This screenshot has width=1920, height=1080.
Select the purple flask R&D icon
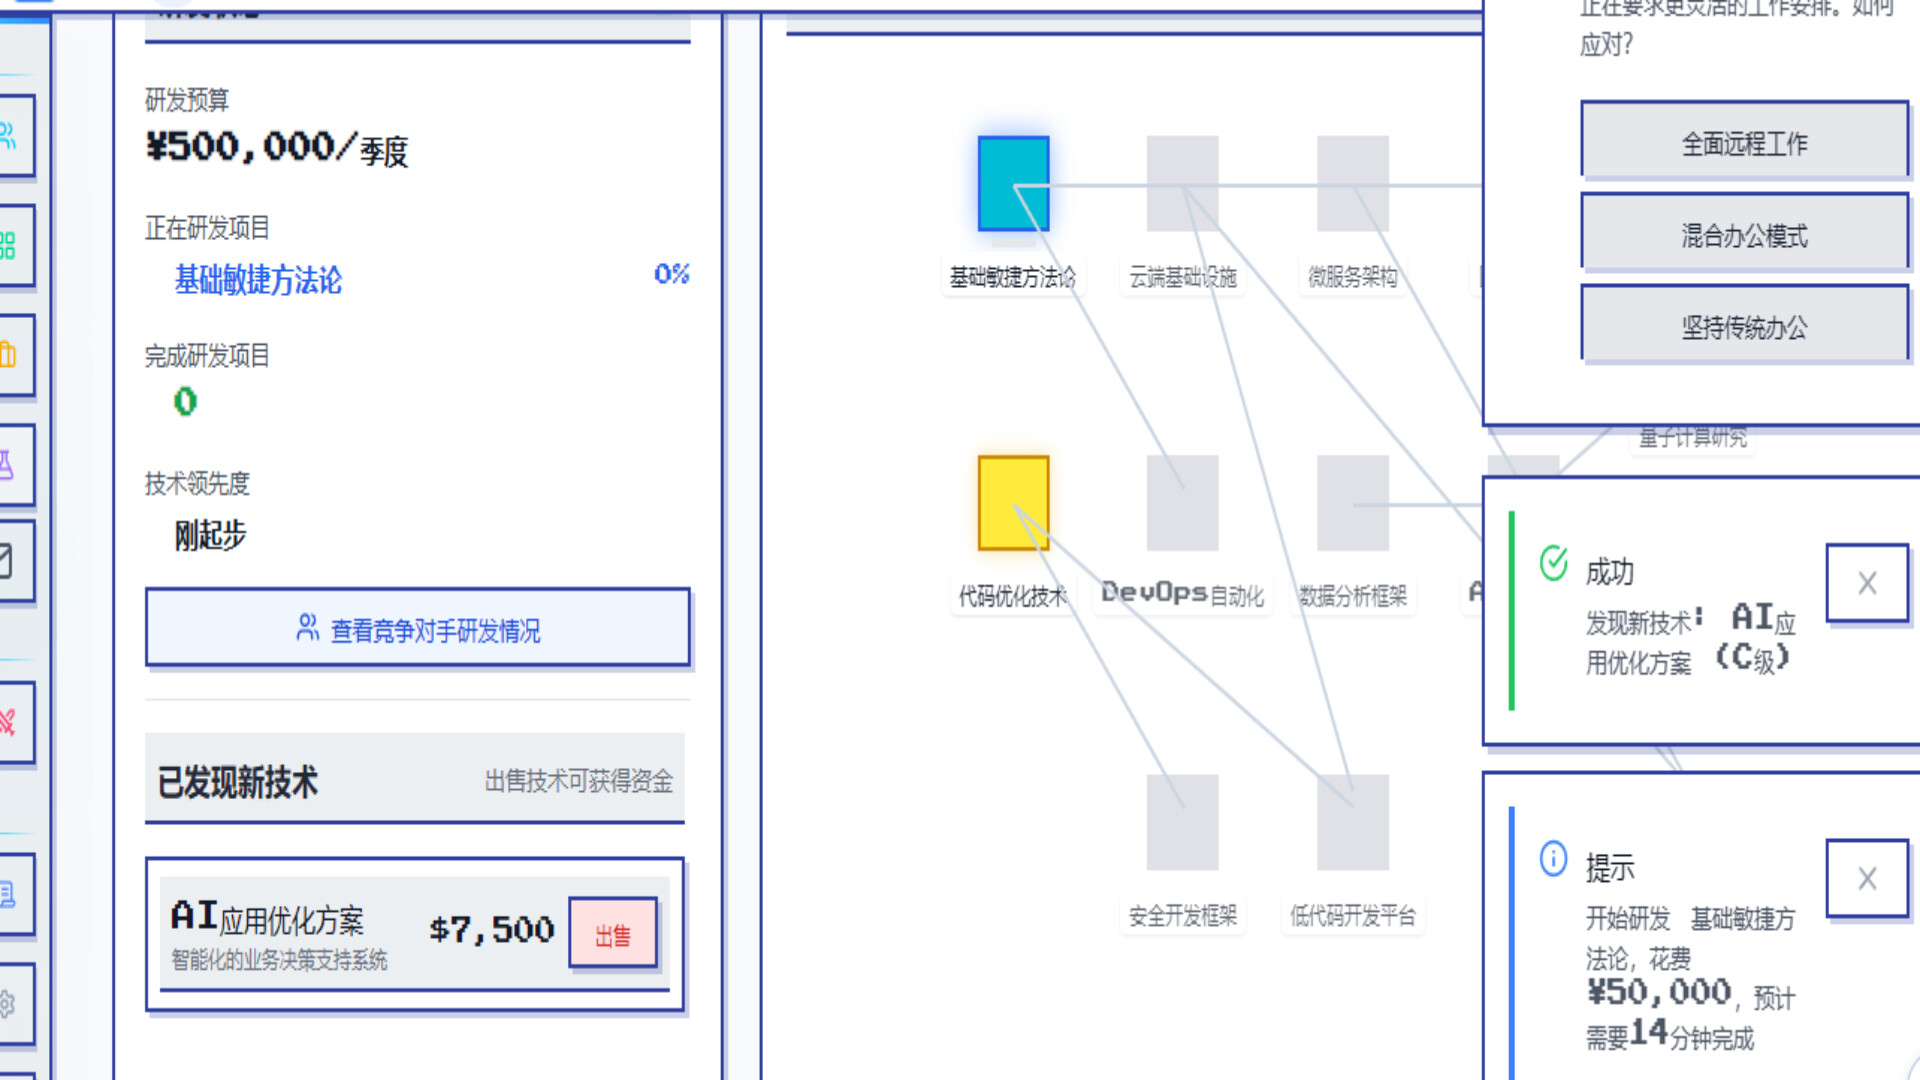point(10,463)
